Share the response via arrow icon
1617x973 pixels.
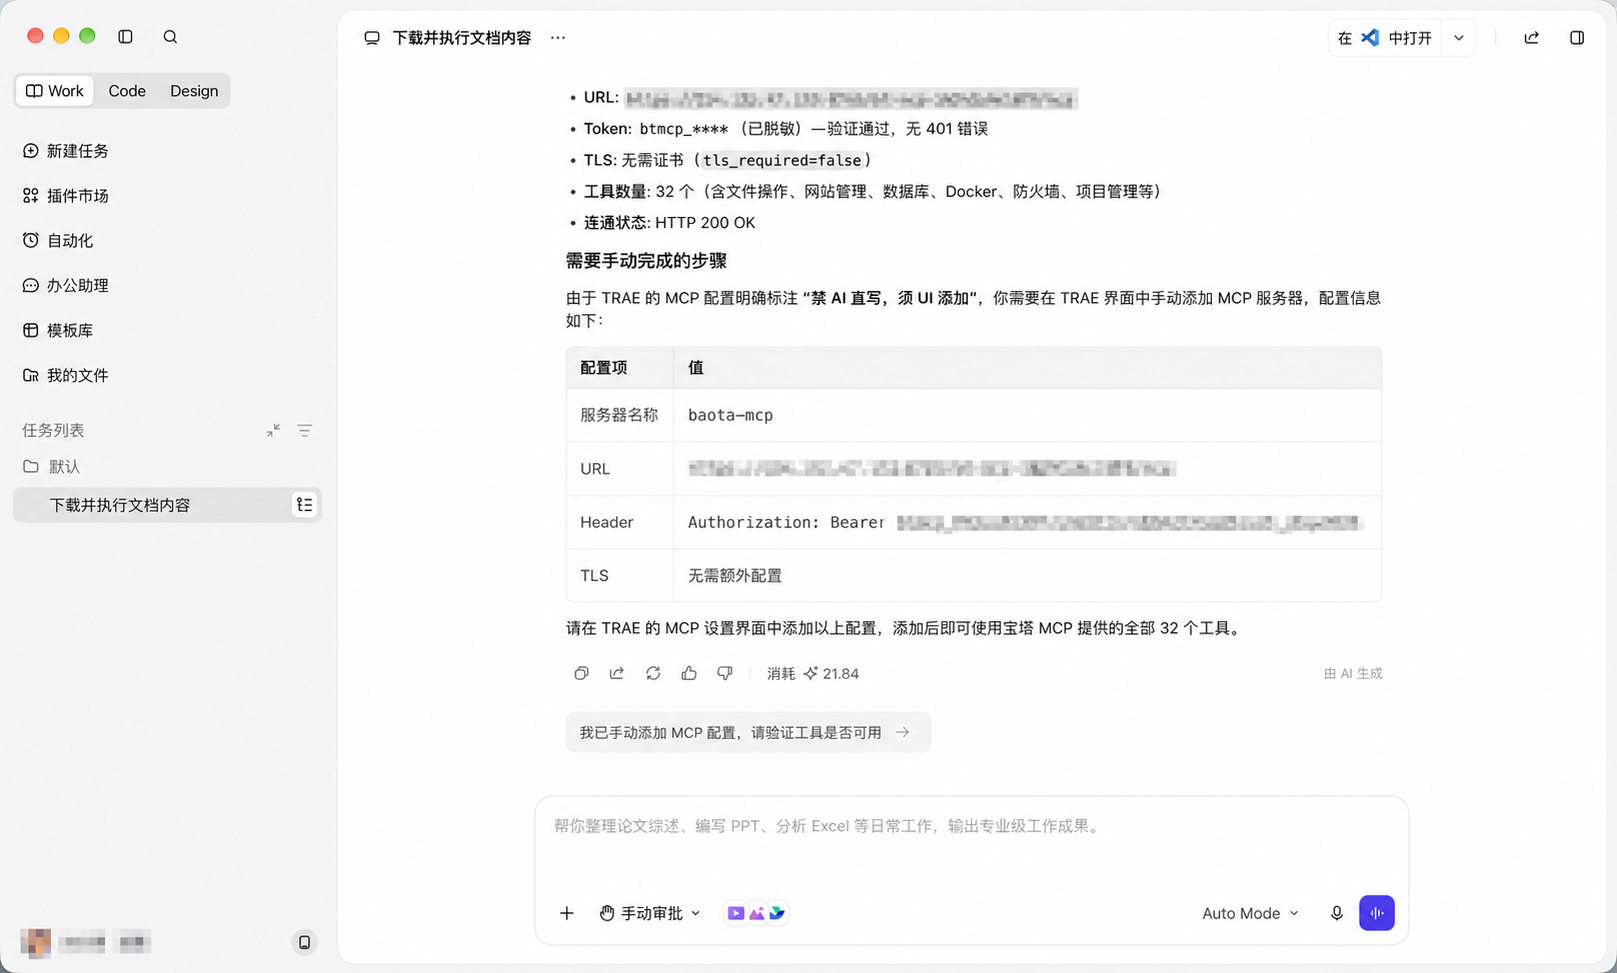[617, 674]
